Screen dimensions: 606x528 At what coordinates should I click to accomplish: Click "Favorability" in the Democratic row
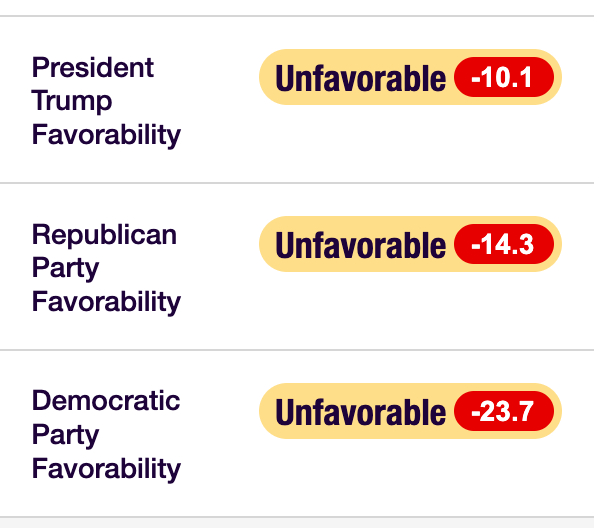(x=106, y=469)
